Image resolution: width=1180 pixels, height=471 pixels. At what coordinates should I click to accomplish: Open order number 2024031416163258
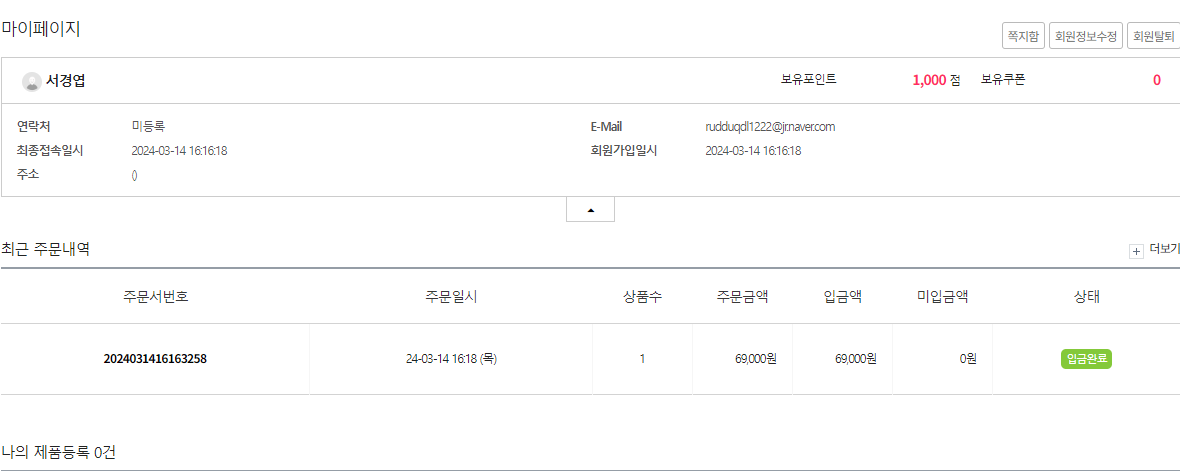click(155, 359)
